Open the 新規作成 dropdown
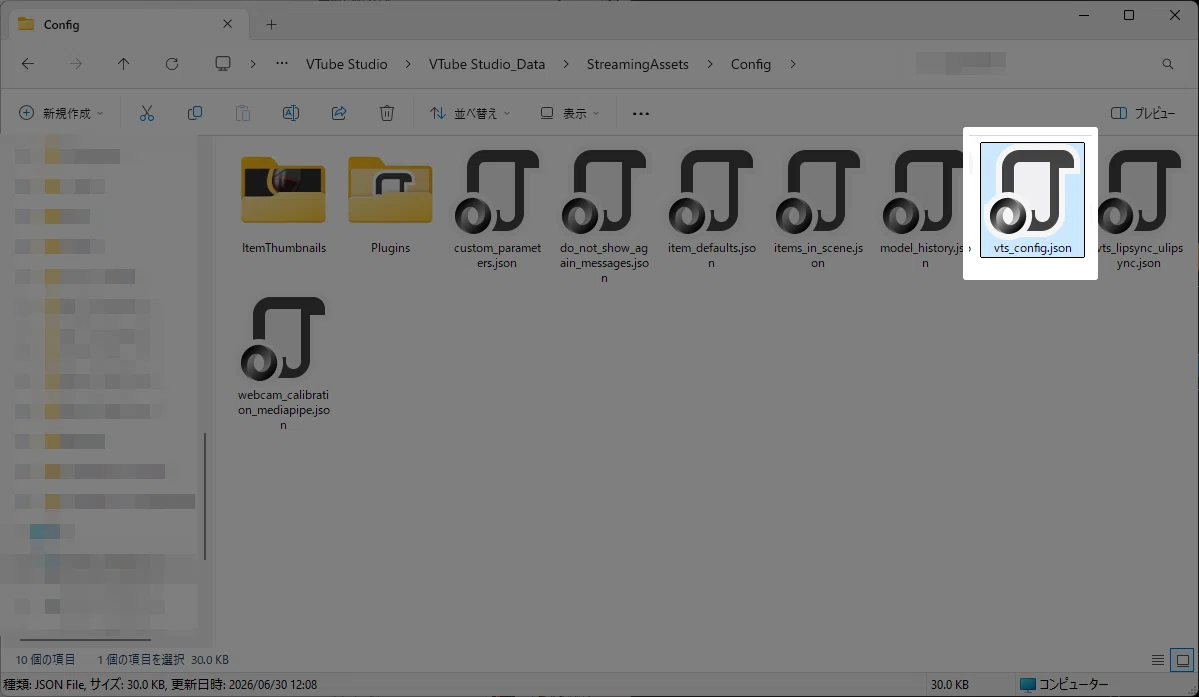 [61, 113]
